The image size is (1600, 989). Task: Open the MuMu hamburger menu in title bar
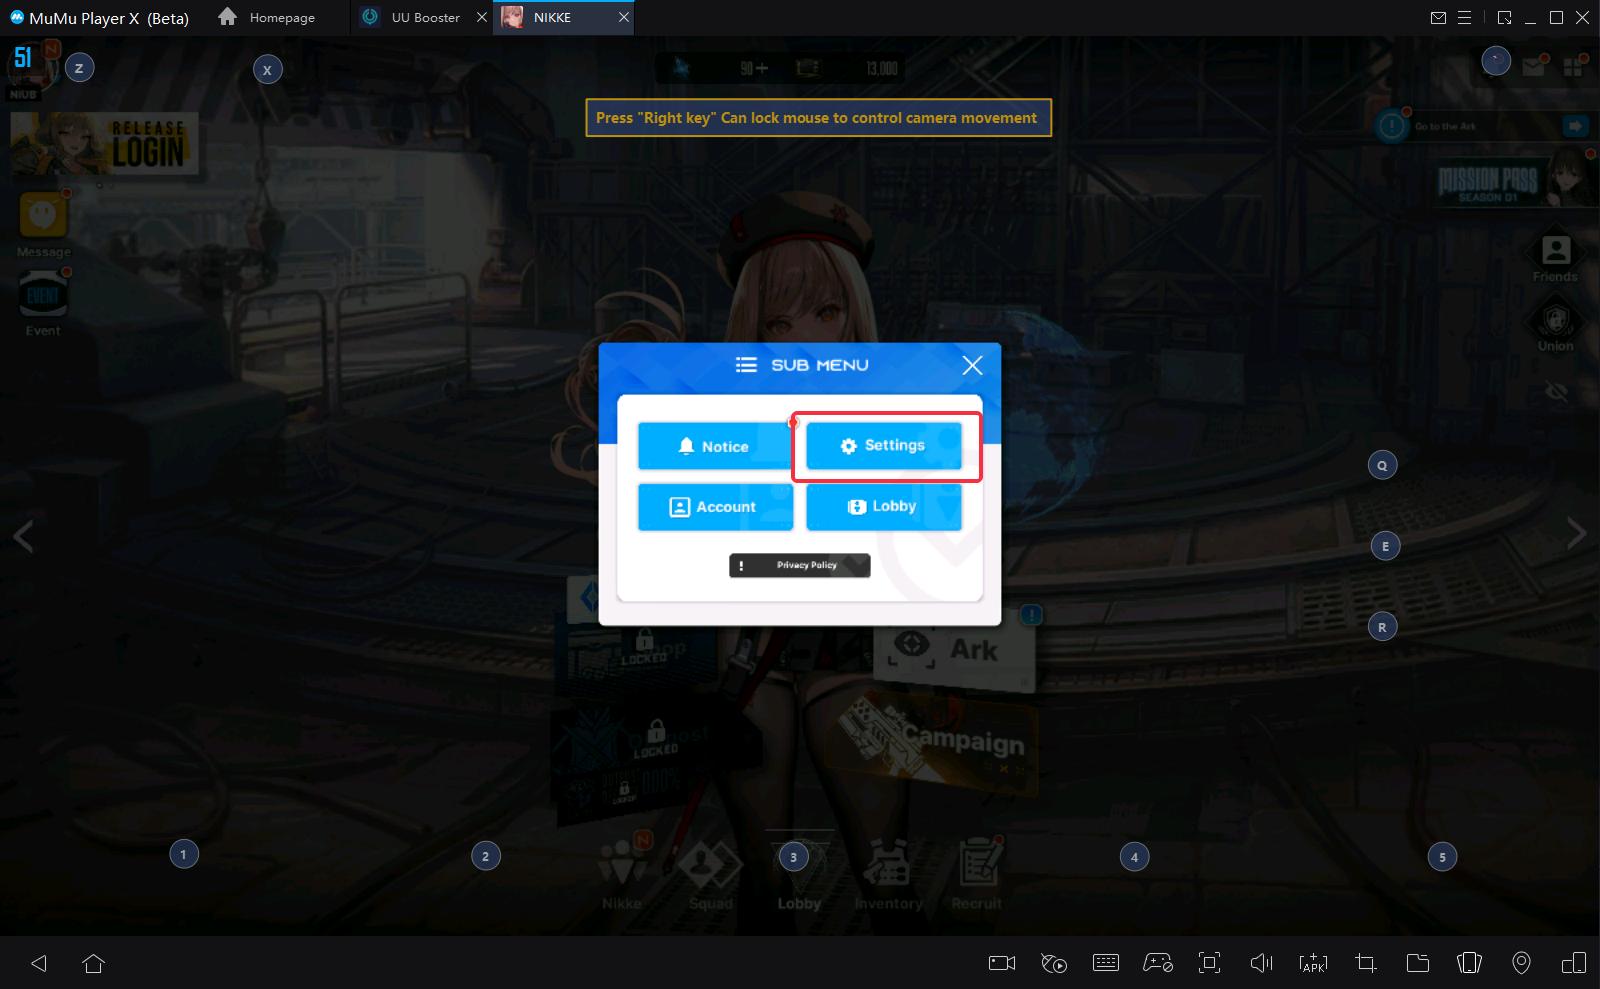point(1465,18)
